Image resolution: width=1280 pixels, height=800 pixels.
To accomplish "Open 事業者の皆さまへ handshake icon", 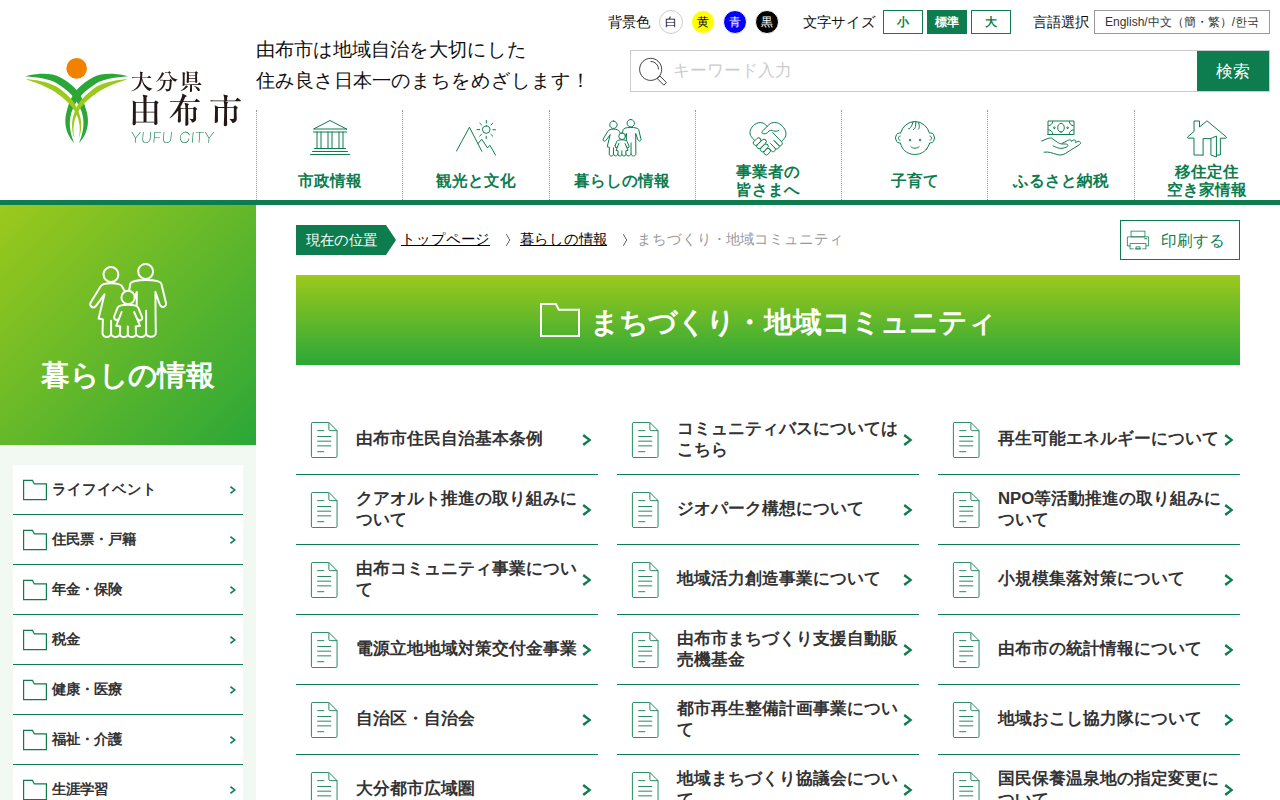I will click(x=768, y=138).
